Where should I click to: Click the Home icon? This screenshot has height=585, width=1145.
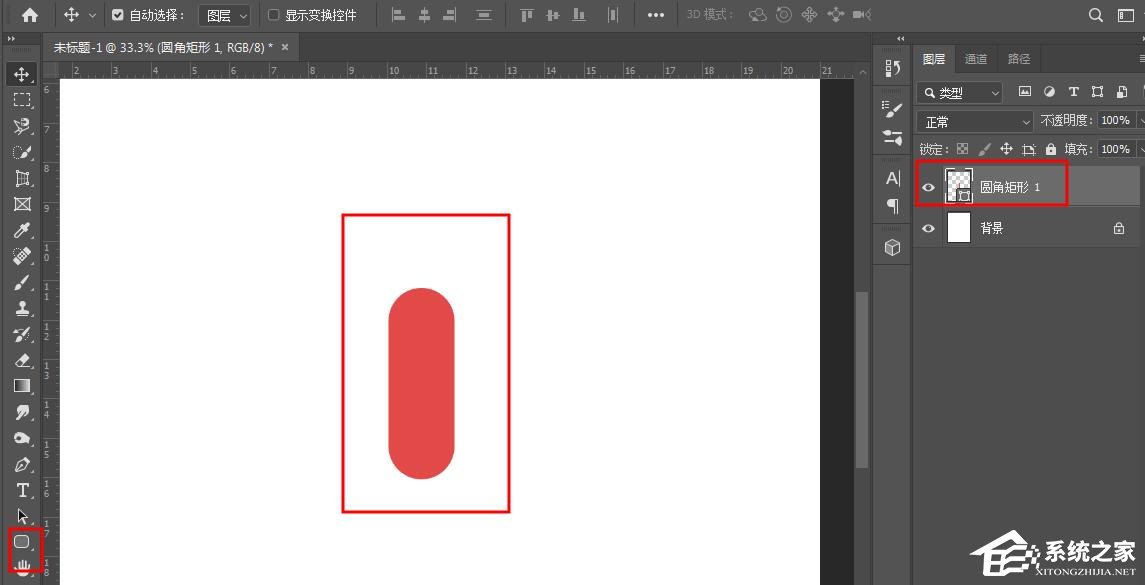tap(30, 15)
